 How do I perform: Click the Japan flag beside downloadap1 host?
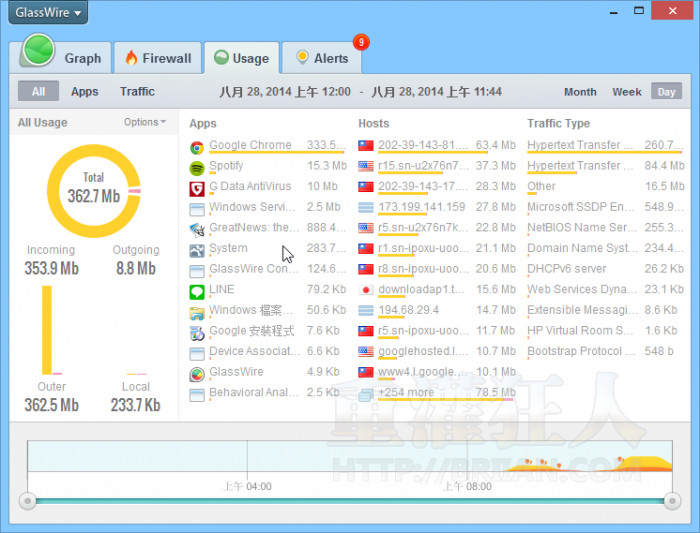(x=366, y=290)
